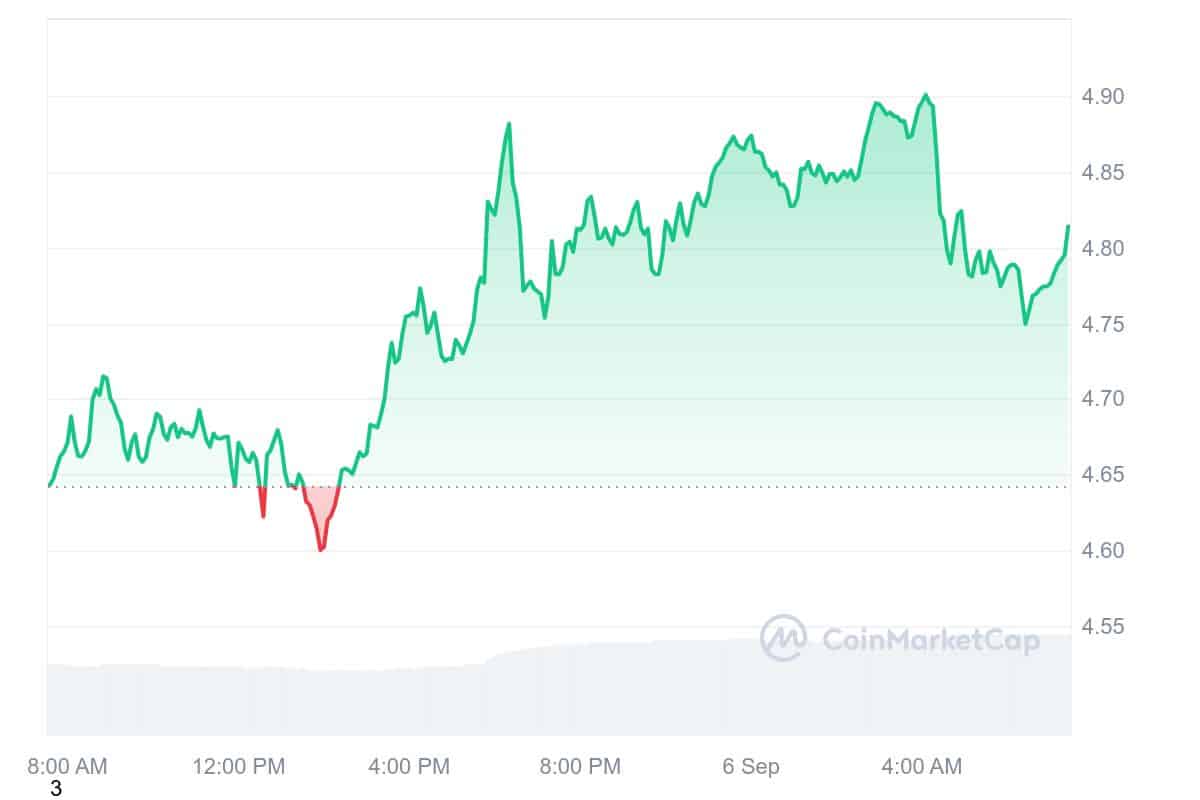The image size is (1200, 800).
Task: Click the CoinMarketCap logo icon
Action: coord(784,638)
